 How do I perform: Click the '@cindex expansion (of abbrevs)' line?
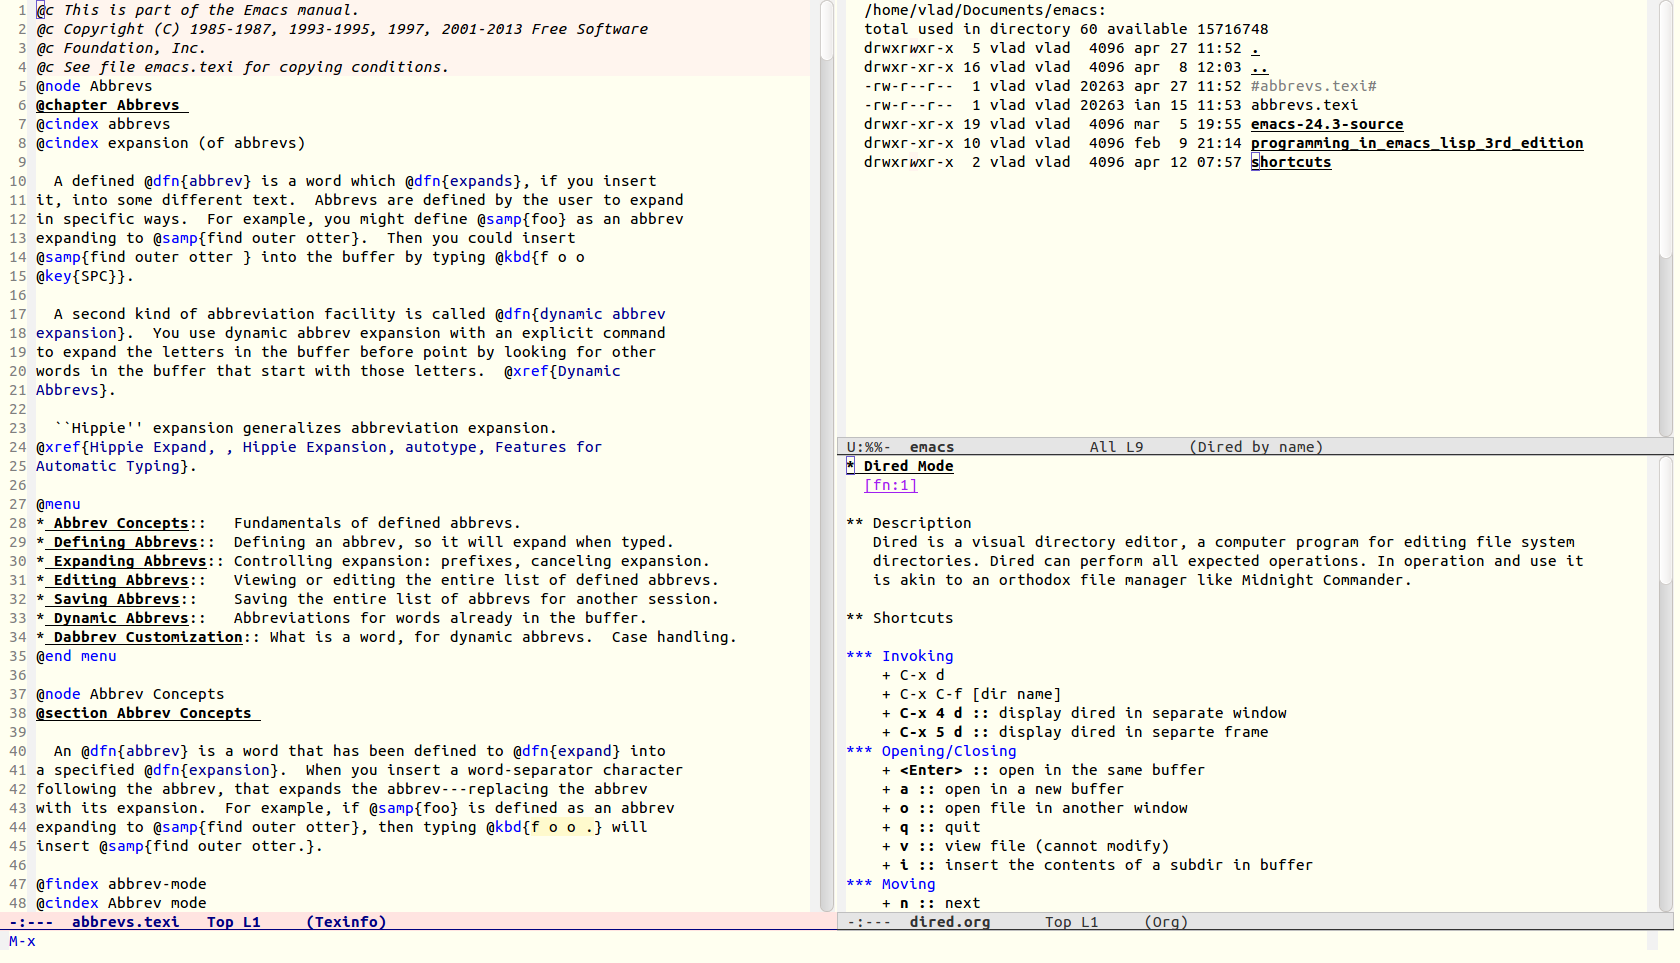point(171,143)
